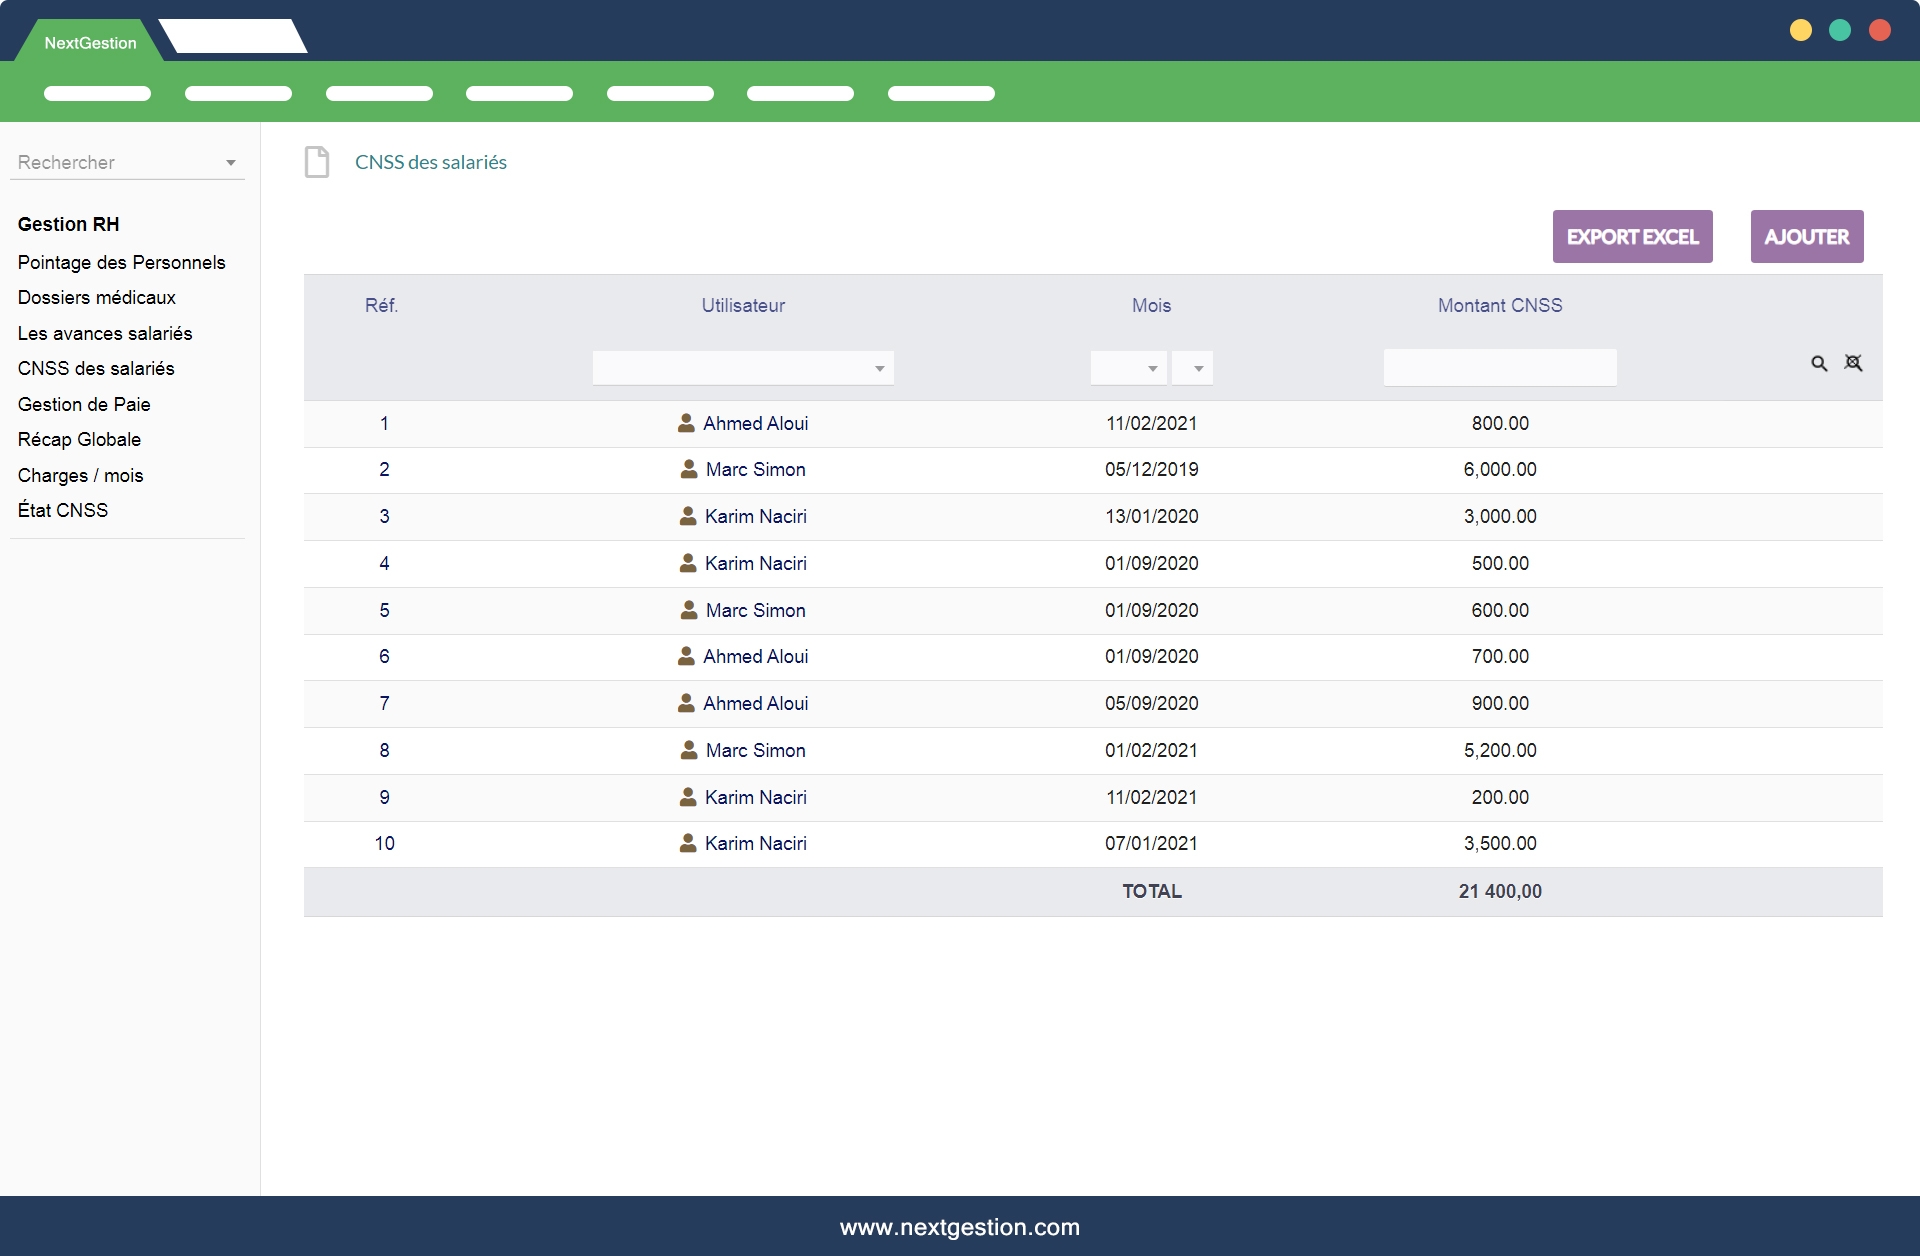
Task: Switch to the NextGestion tab
Action: [90, 43]
